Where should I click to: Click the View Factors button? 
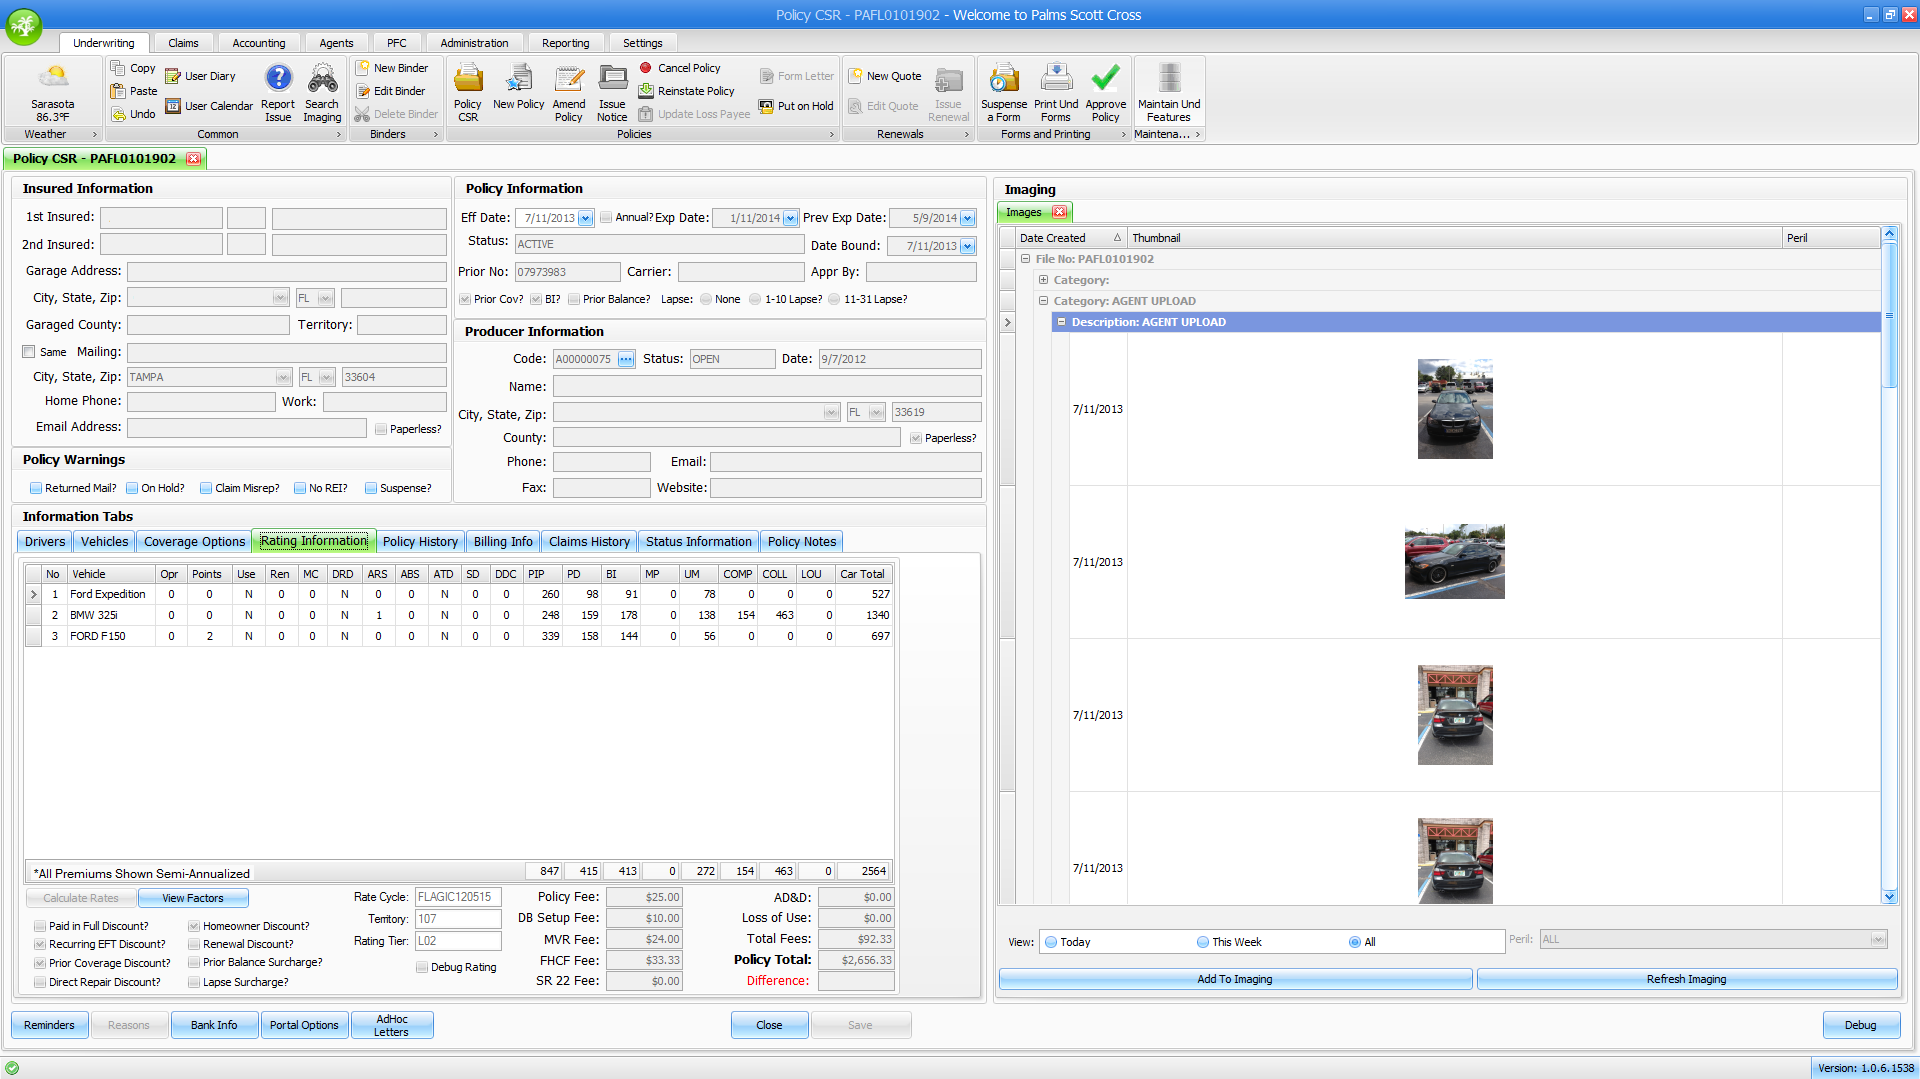click(x=193, y=898)
